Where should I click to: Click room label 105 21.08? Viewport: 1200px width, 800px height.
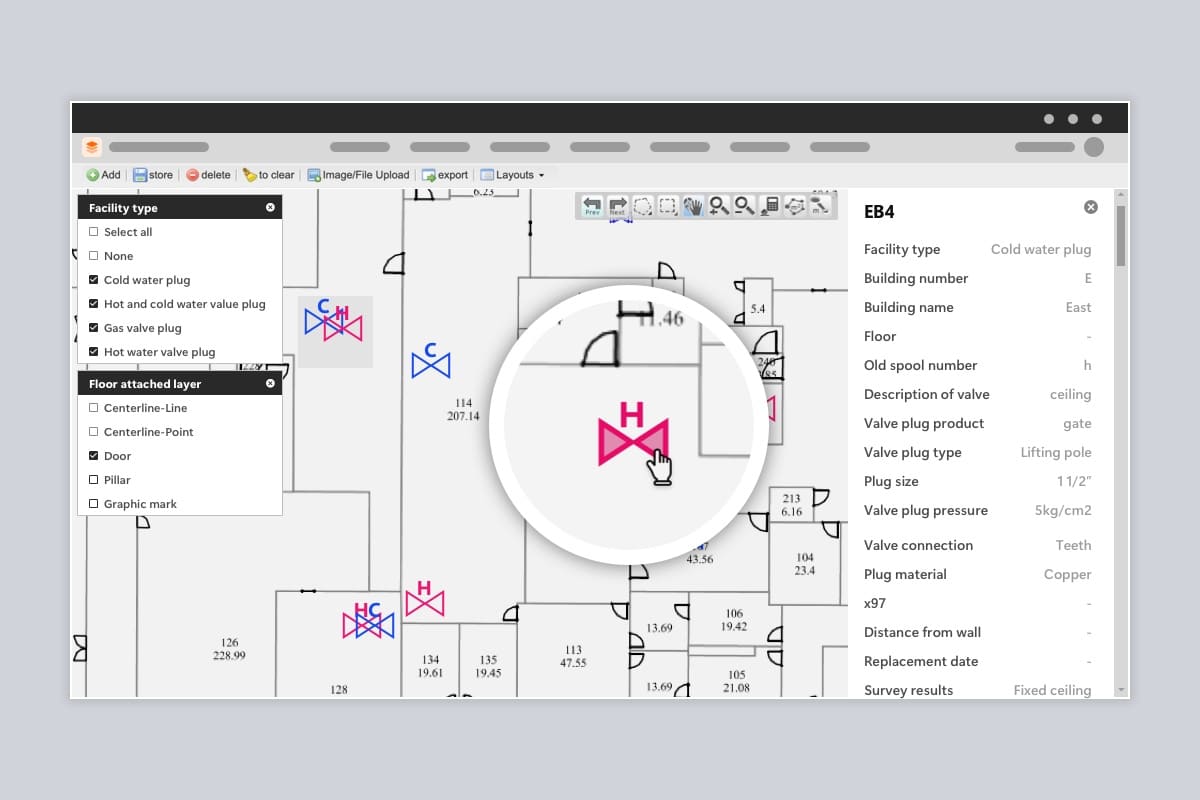point(736,681)
